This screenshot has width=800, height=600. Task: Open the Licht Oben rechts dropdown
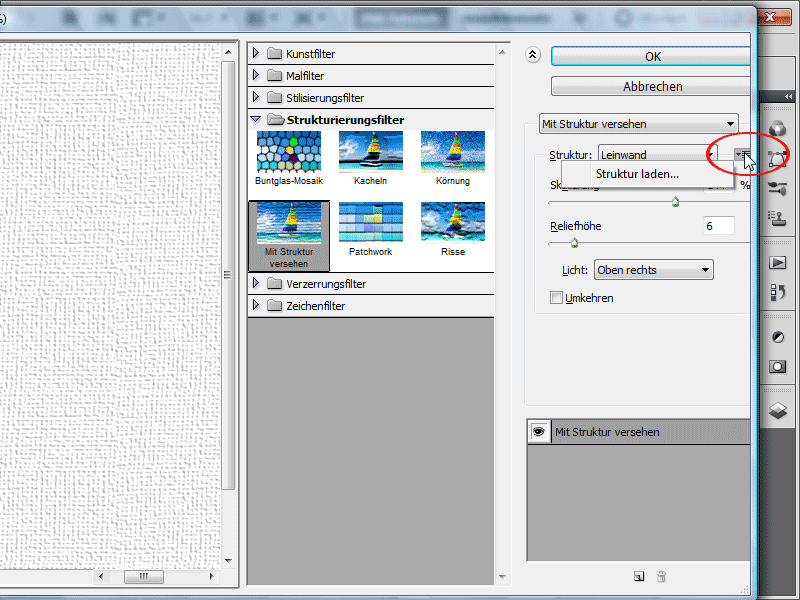(654, 270)
